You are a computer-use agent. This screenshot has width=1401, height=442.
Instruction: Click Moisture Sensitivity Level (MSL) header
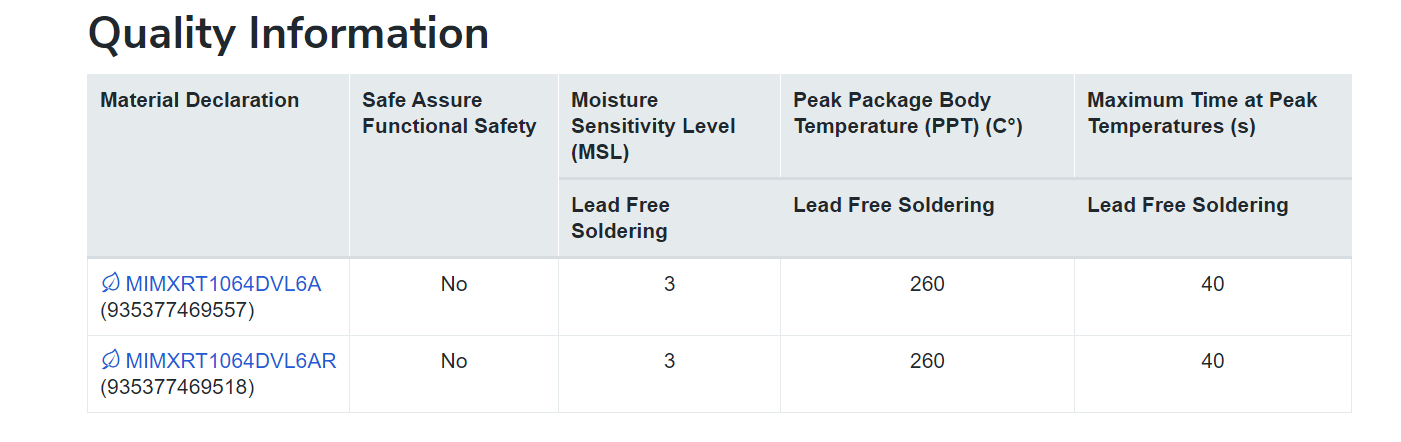pyautogui.click(x=653, y=126)
